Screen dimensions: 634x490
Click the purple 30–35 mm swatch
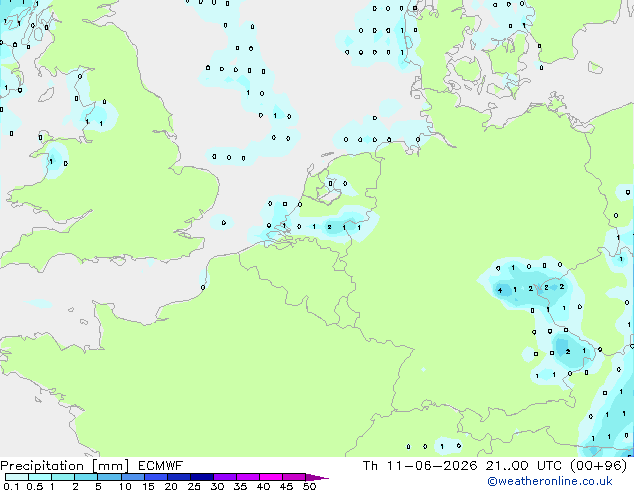pyautogui.click(x=224, y=477)
